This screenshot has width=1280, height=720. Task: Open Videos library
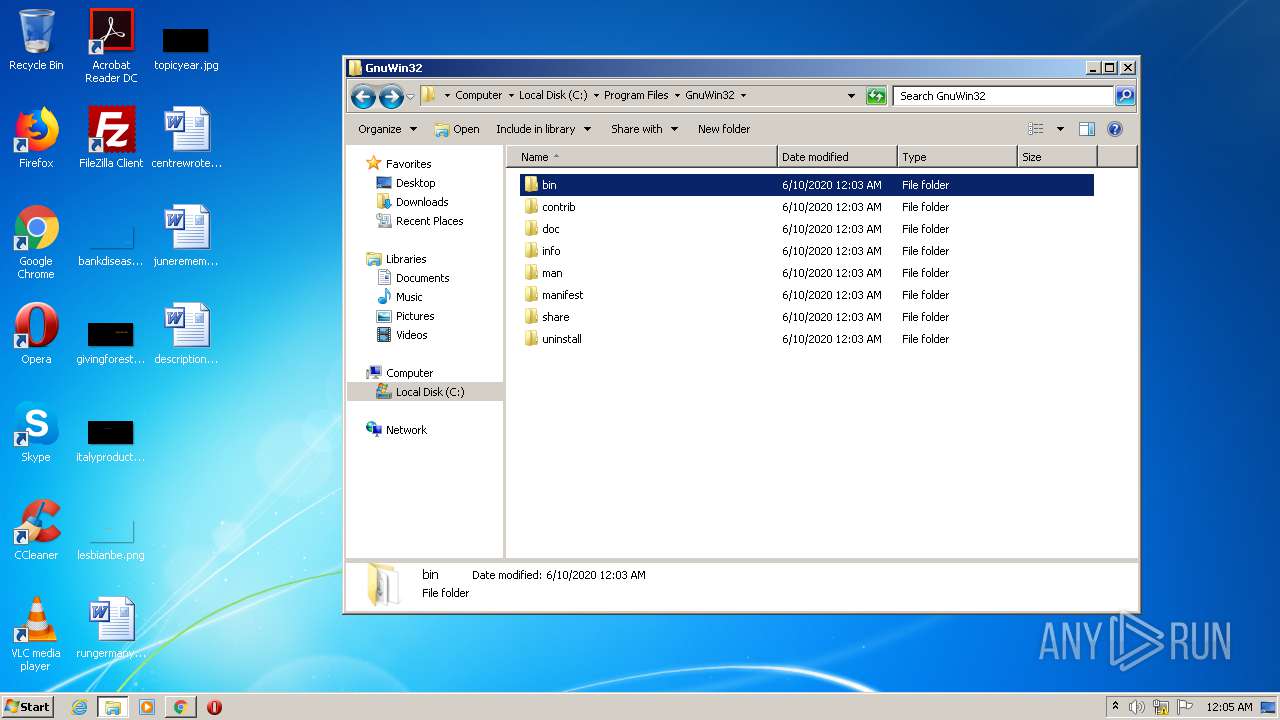click(x=402, y=335)
